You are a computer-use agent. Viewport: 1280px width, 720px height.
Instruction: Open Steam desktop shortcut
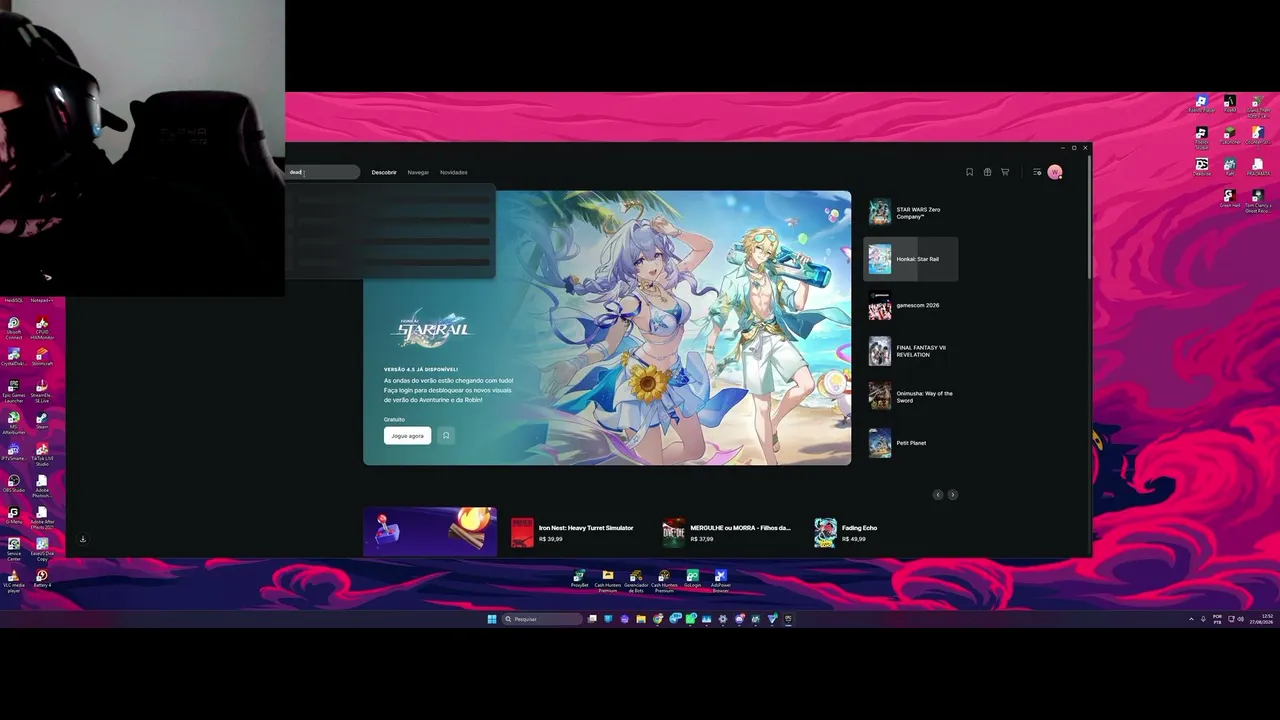42,419
